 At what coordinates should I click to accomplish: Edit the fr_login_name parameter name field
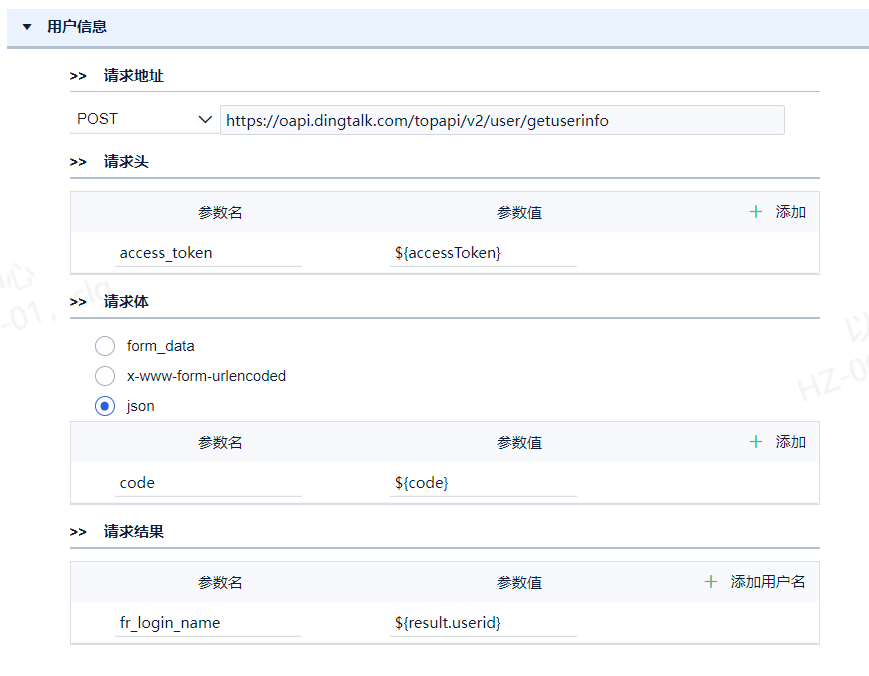pyautogui.click(x=208, y=623)
